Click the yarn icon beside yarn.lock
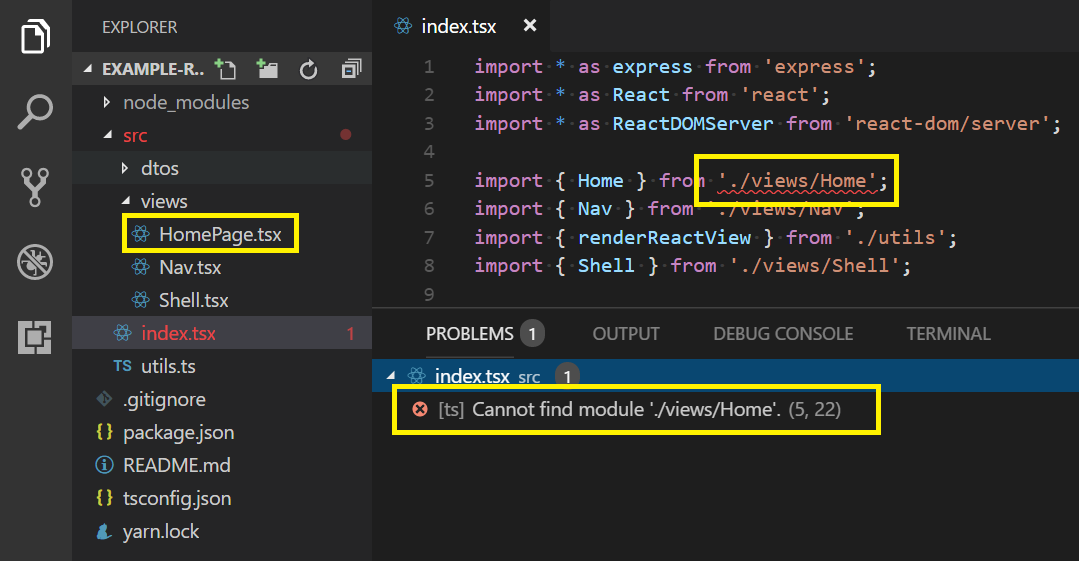Viewport: 1079px width, 561px height. click(x=105, y=531)
